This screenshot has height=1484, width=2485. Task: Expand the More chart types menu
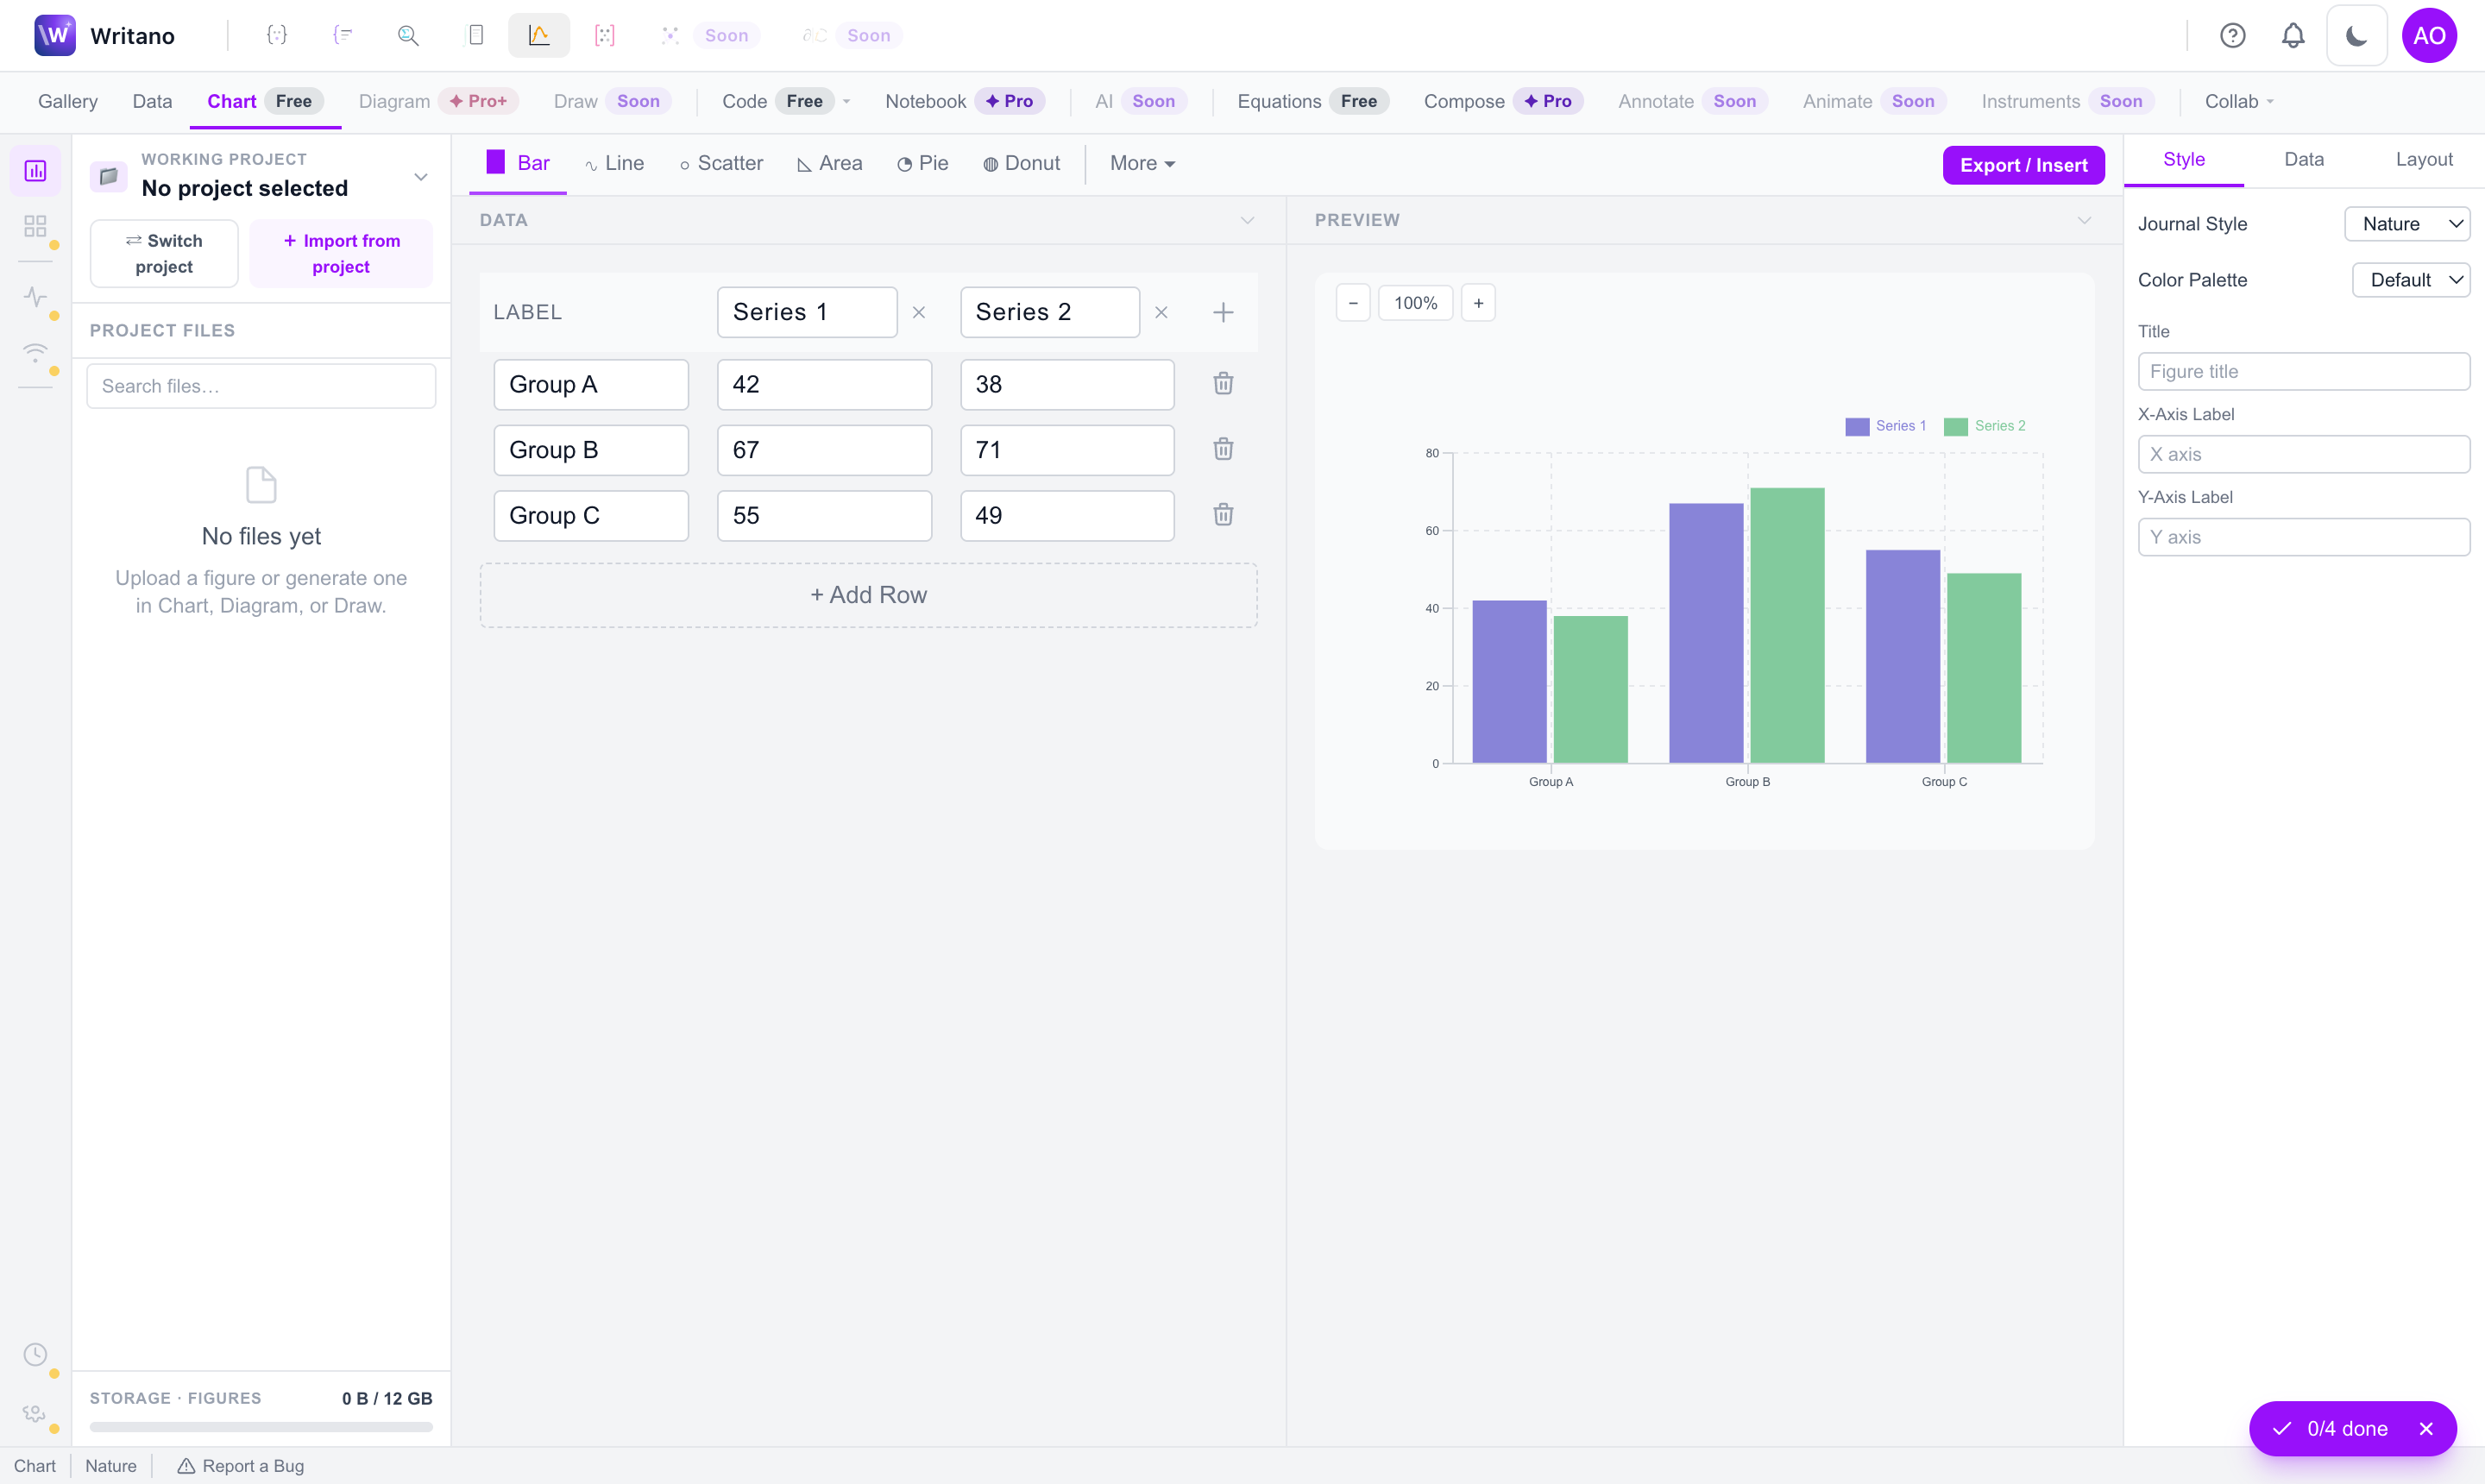point(1142,164)
